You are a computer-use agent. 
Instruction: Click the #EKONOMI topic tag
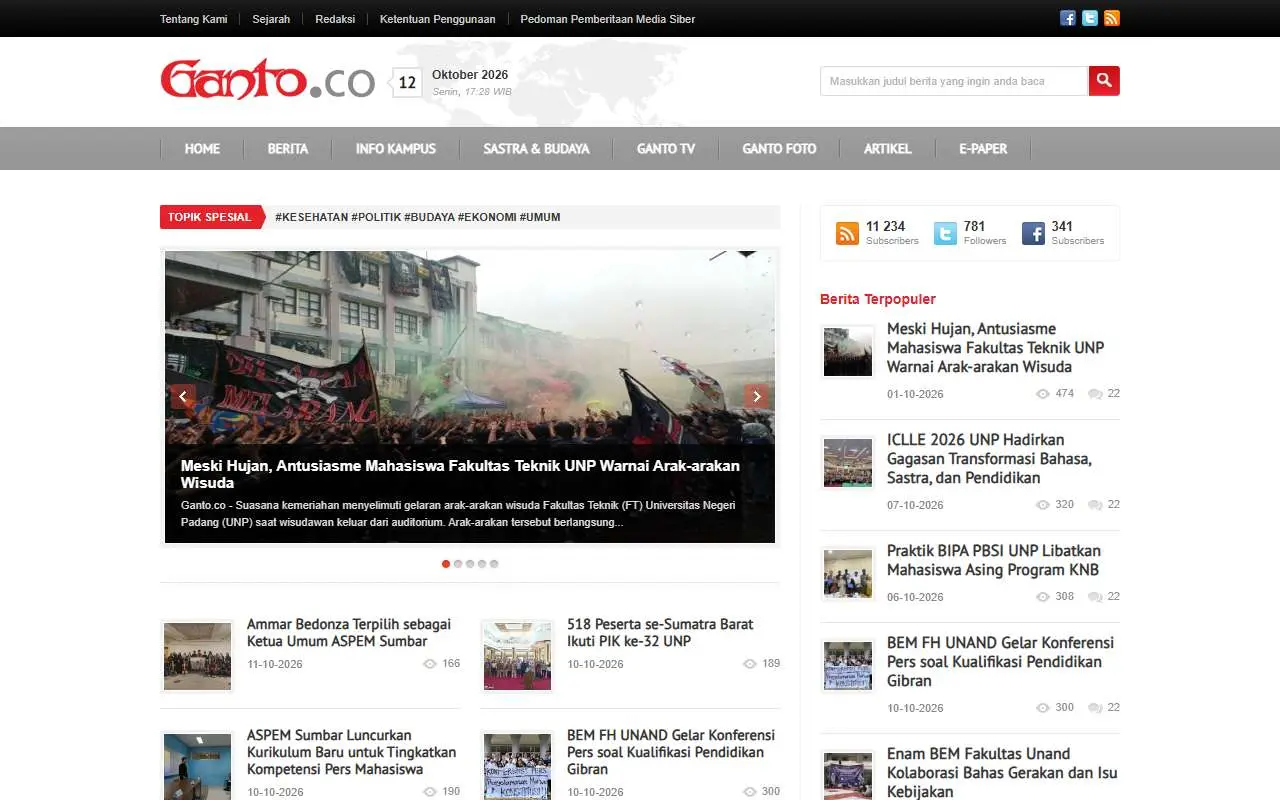pos(487,217)
